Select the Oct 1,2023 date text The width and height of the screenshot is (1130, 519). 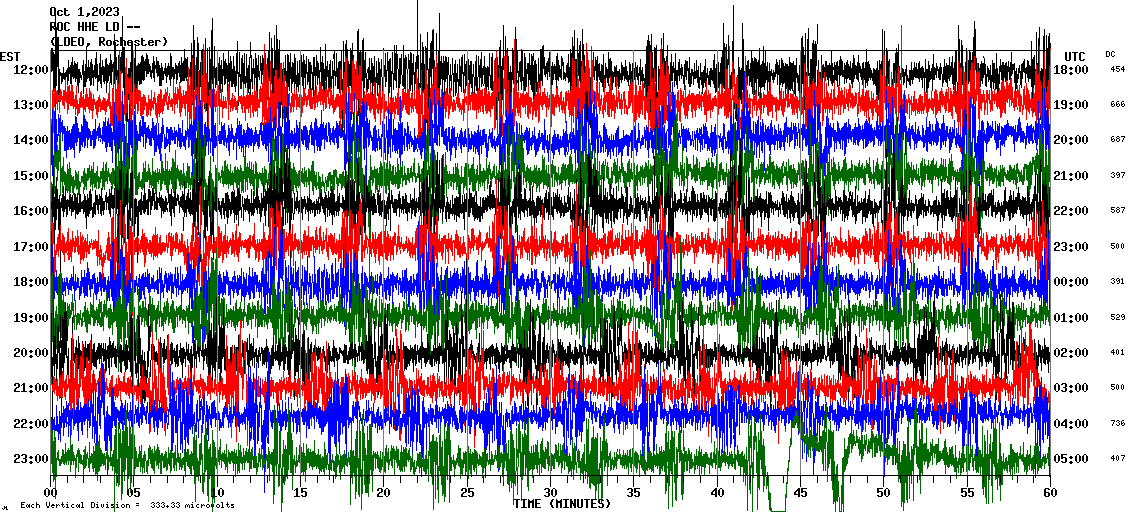[x=84, y=12]
